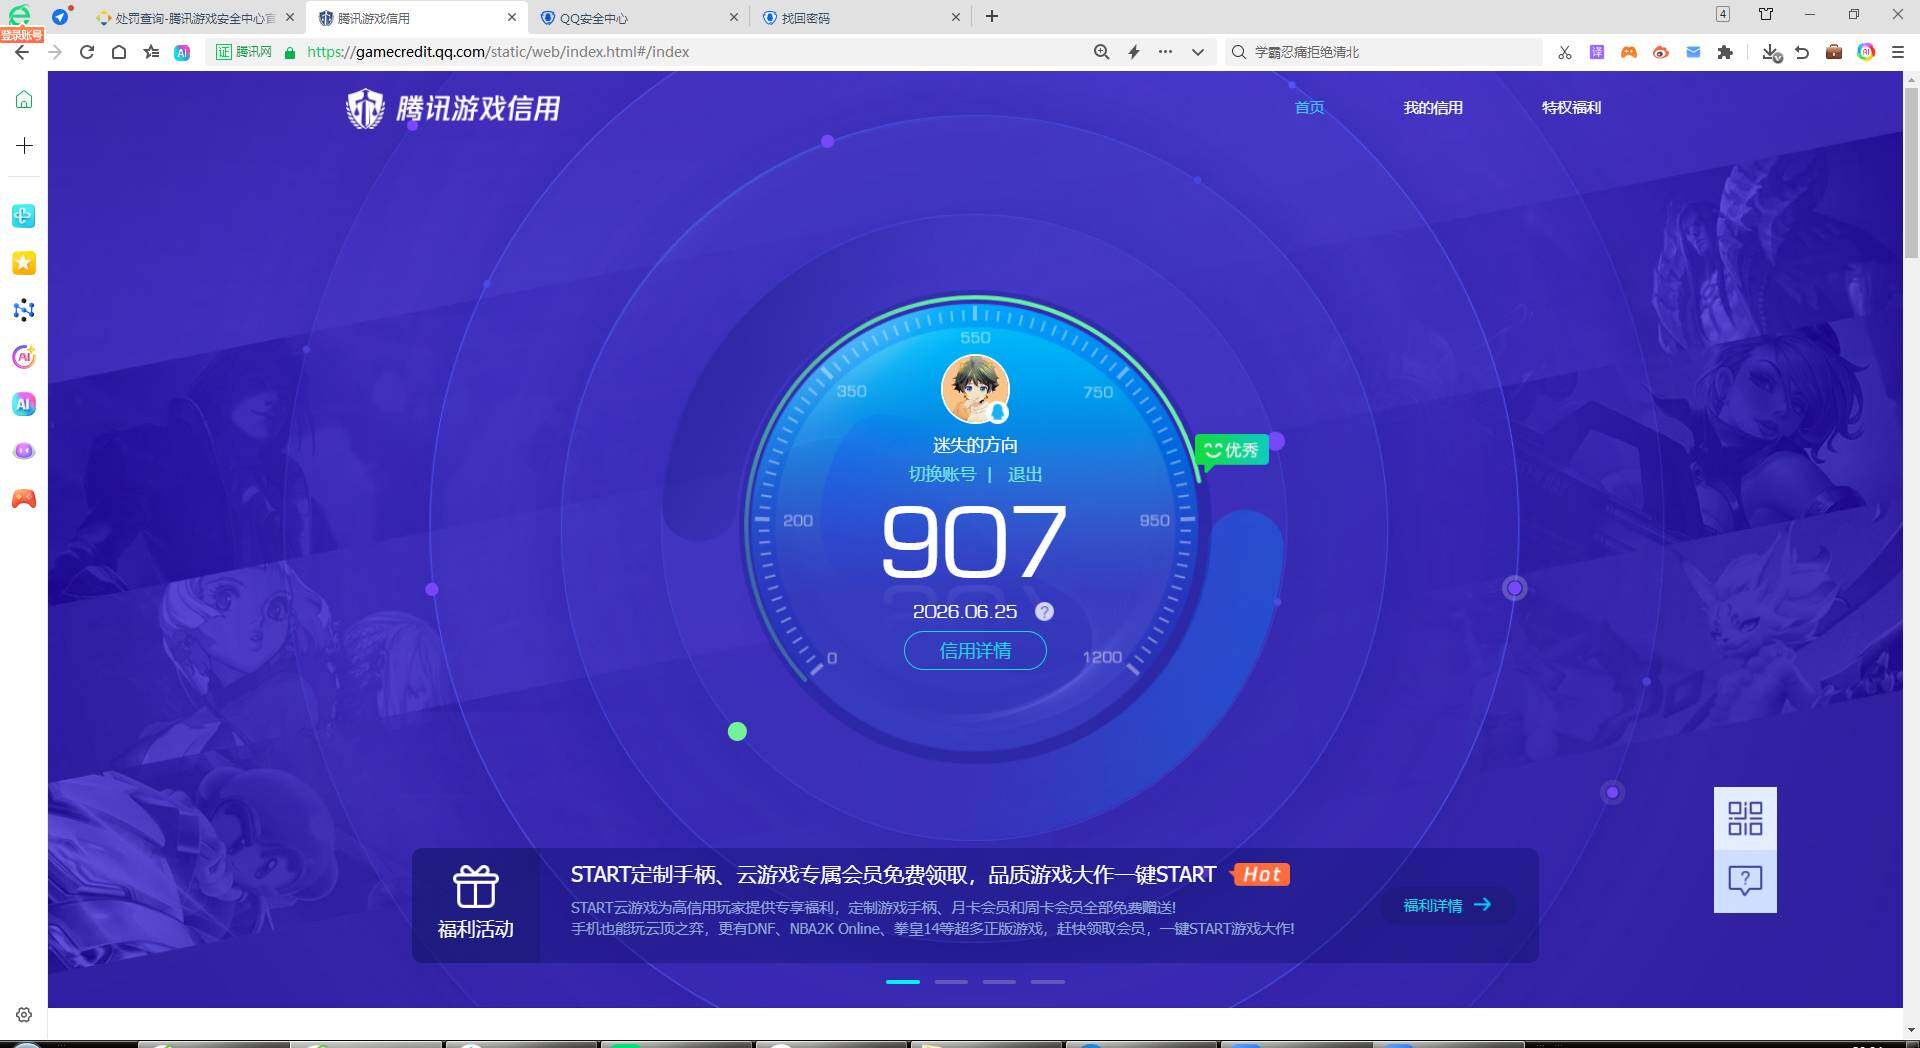Open the favorites star list icon
This screenshot has width=1920, height=1048.
pos(151,52)
